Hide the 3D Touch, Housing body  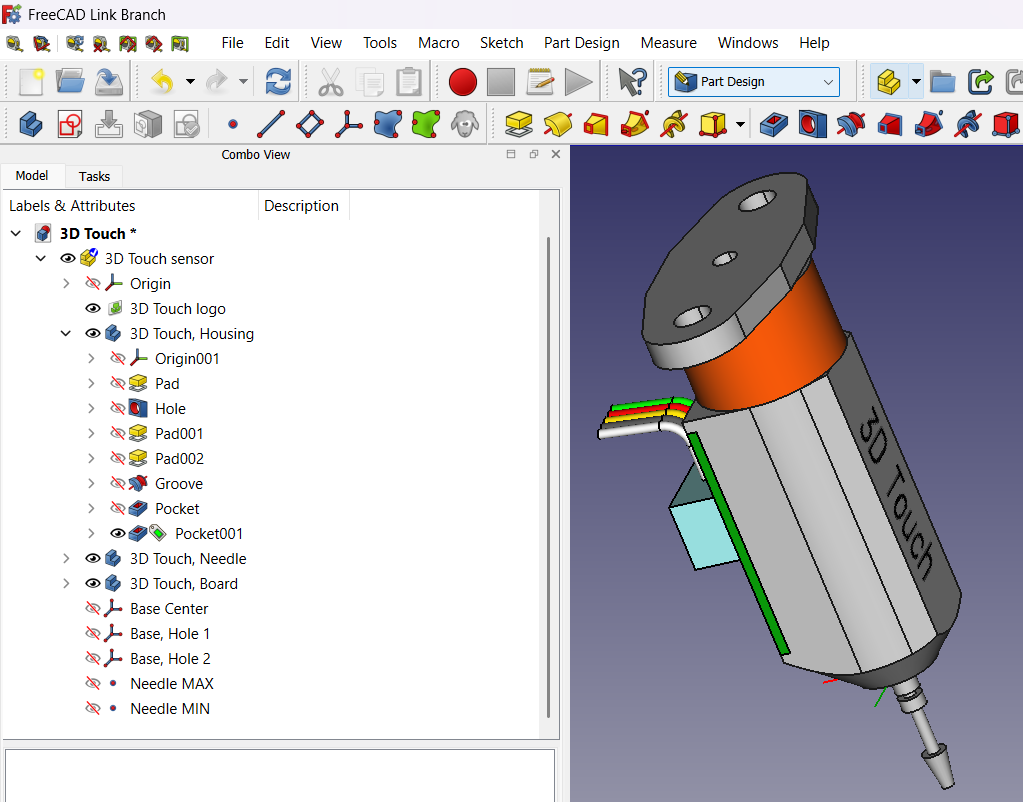click(93, 333)
